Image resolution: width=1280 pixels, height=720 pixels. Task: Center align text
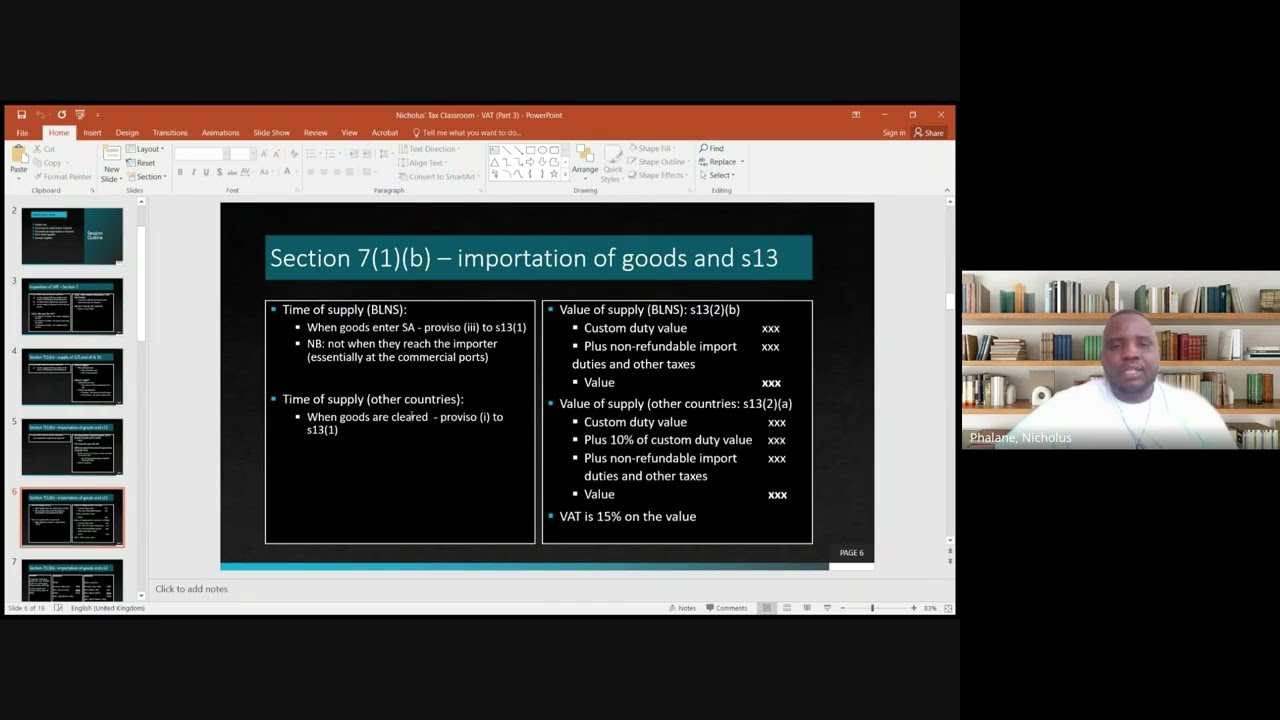point(324,172)
